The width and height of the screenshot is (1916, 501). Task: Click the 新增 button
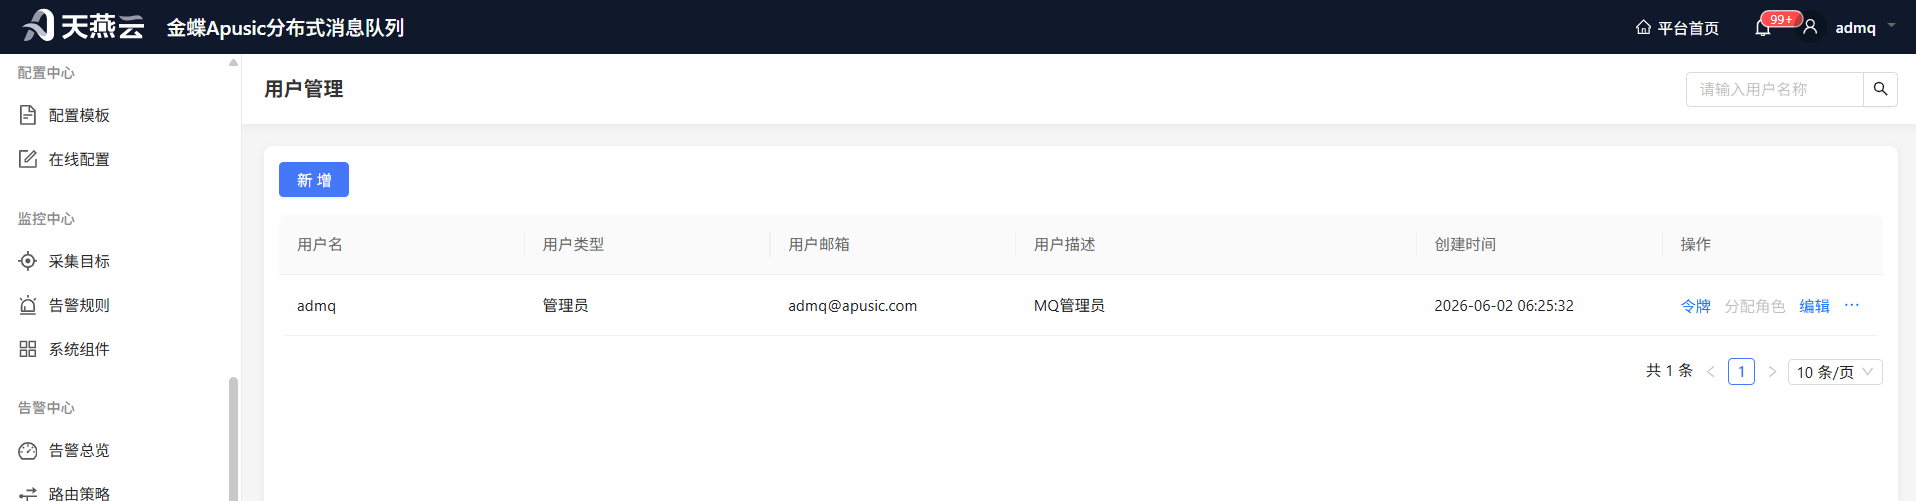point(314,180)
